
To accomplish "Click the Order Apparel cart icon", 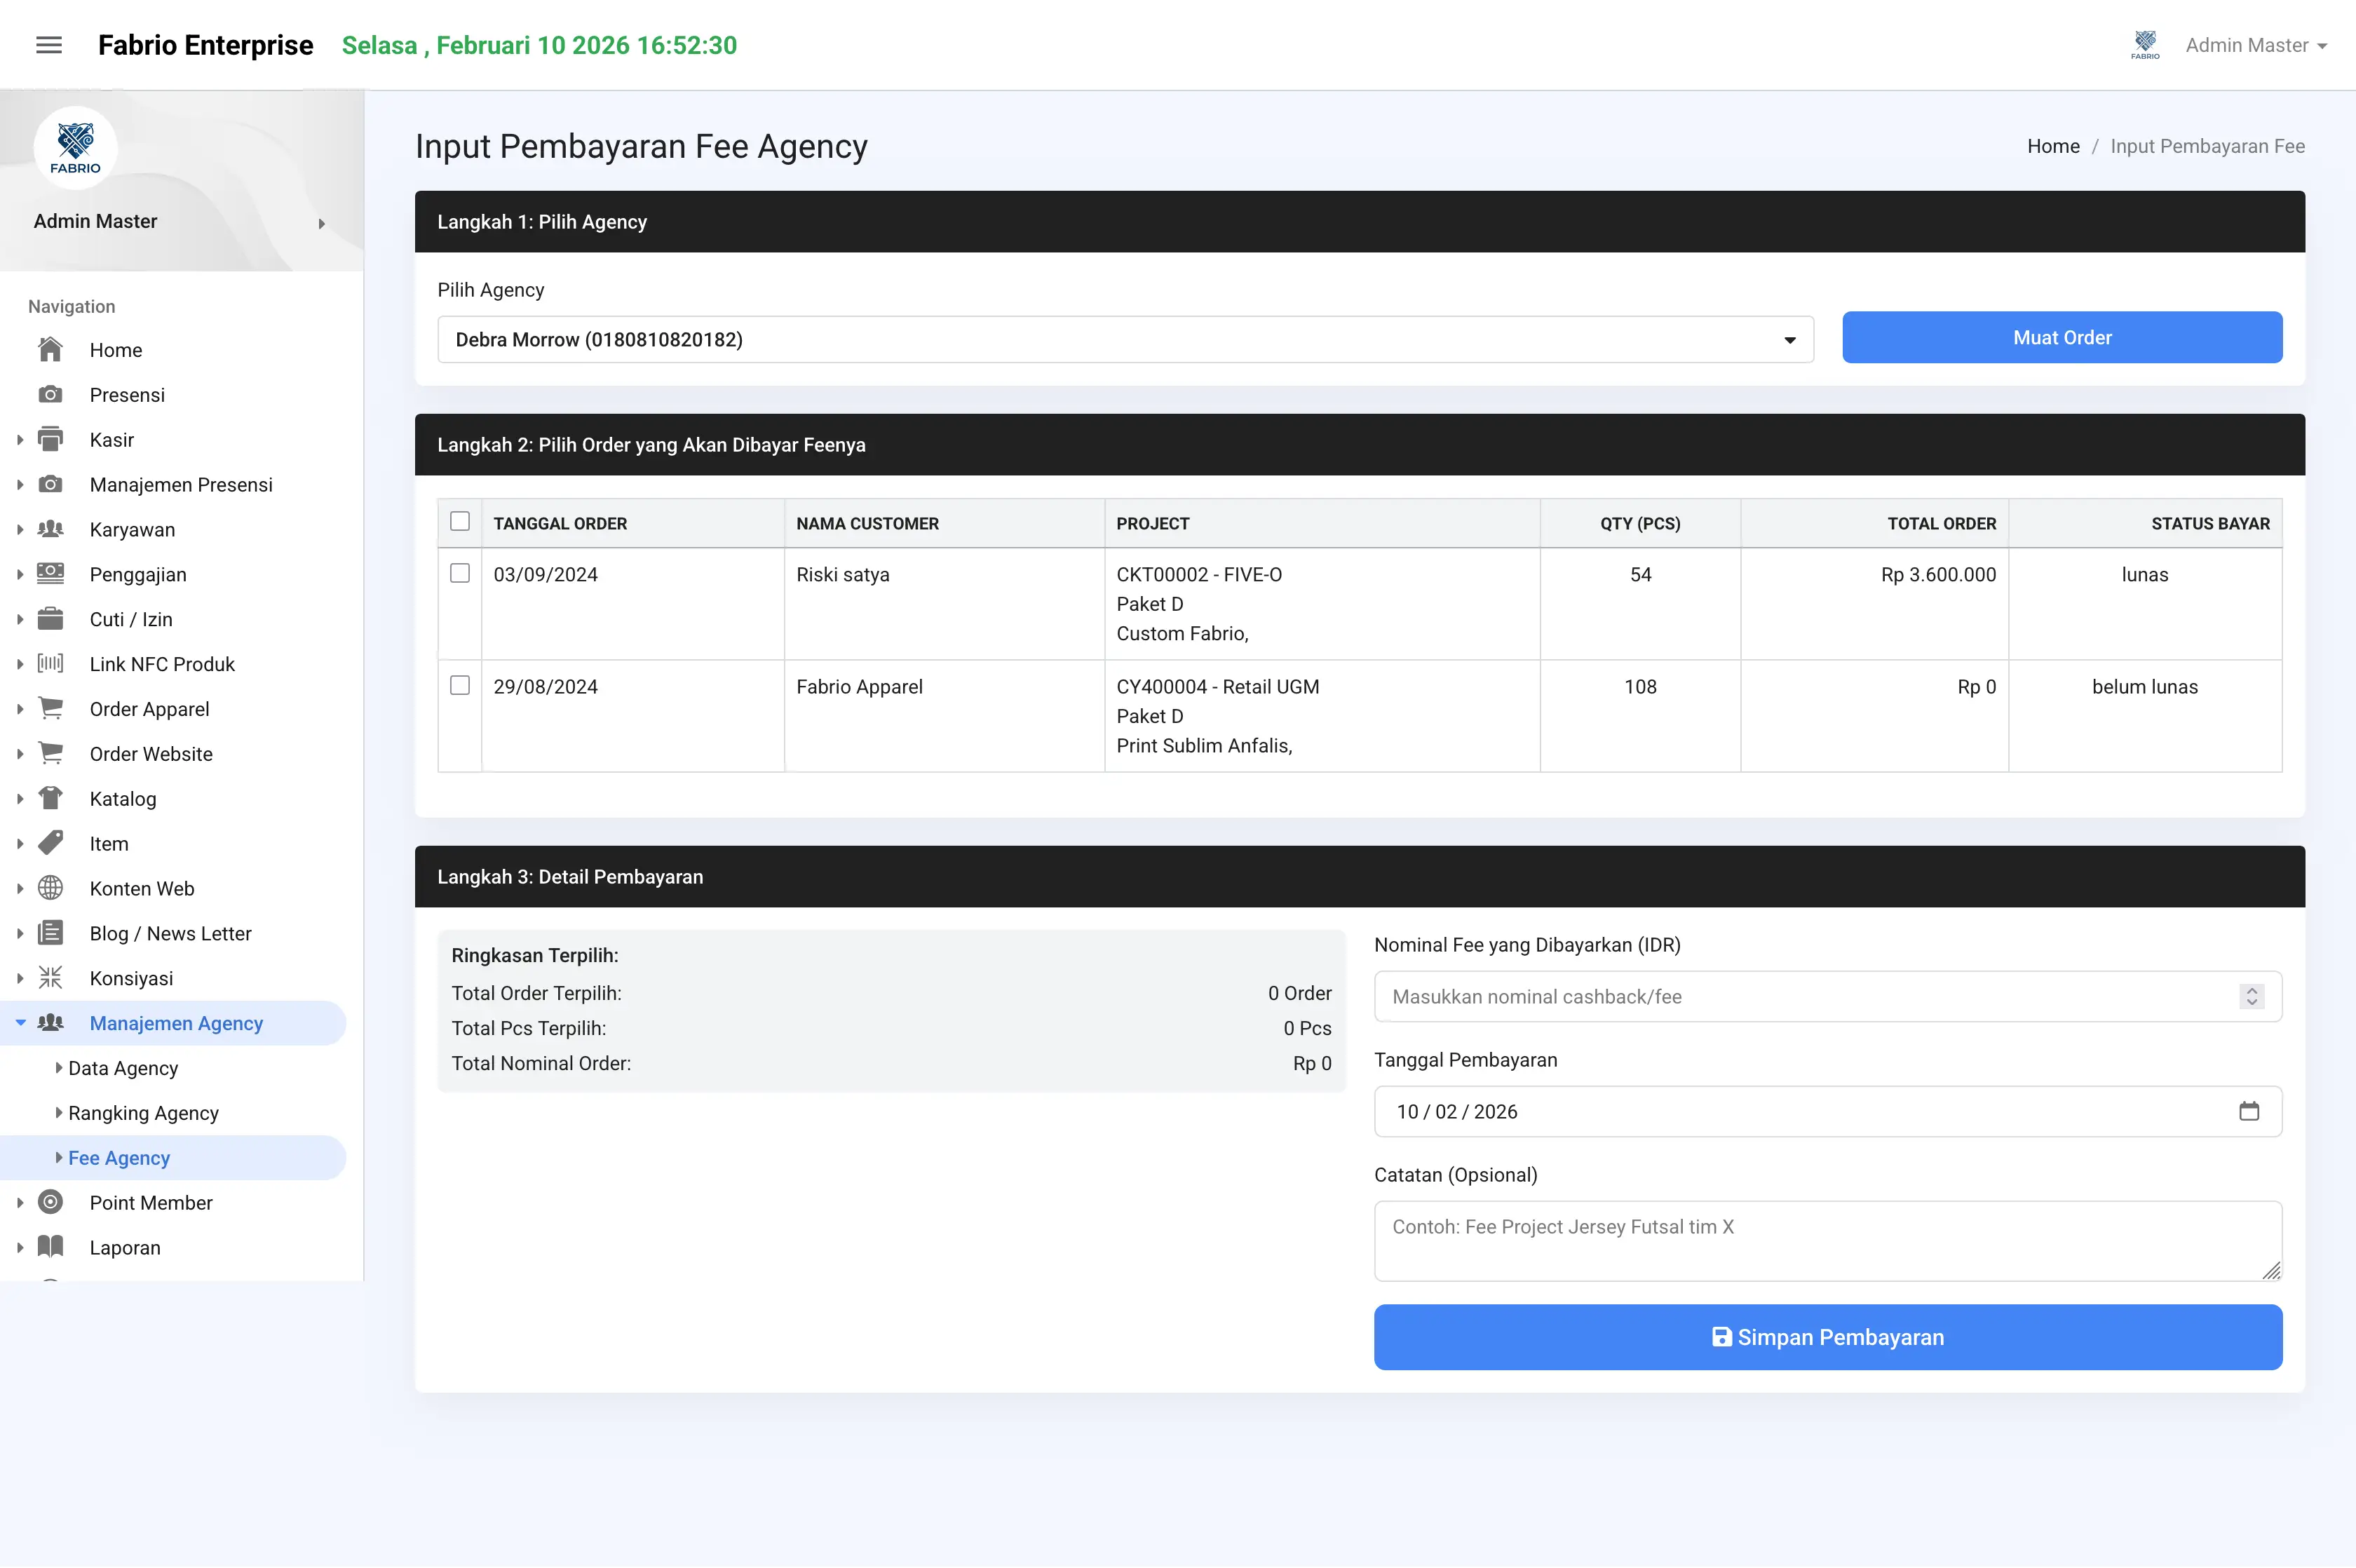I will coord(50,708).
